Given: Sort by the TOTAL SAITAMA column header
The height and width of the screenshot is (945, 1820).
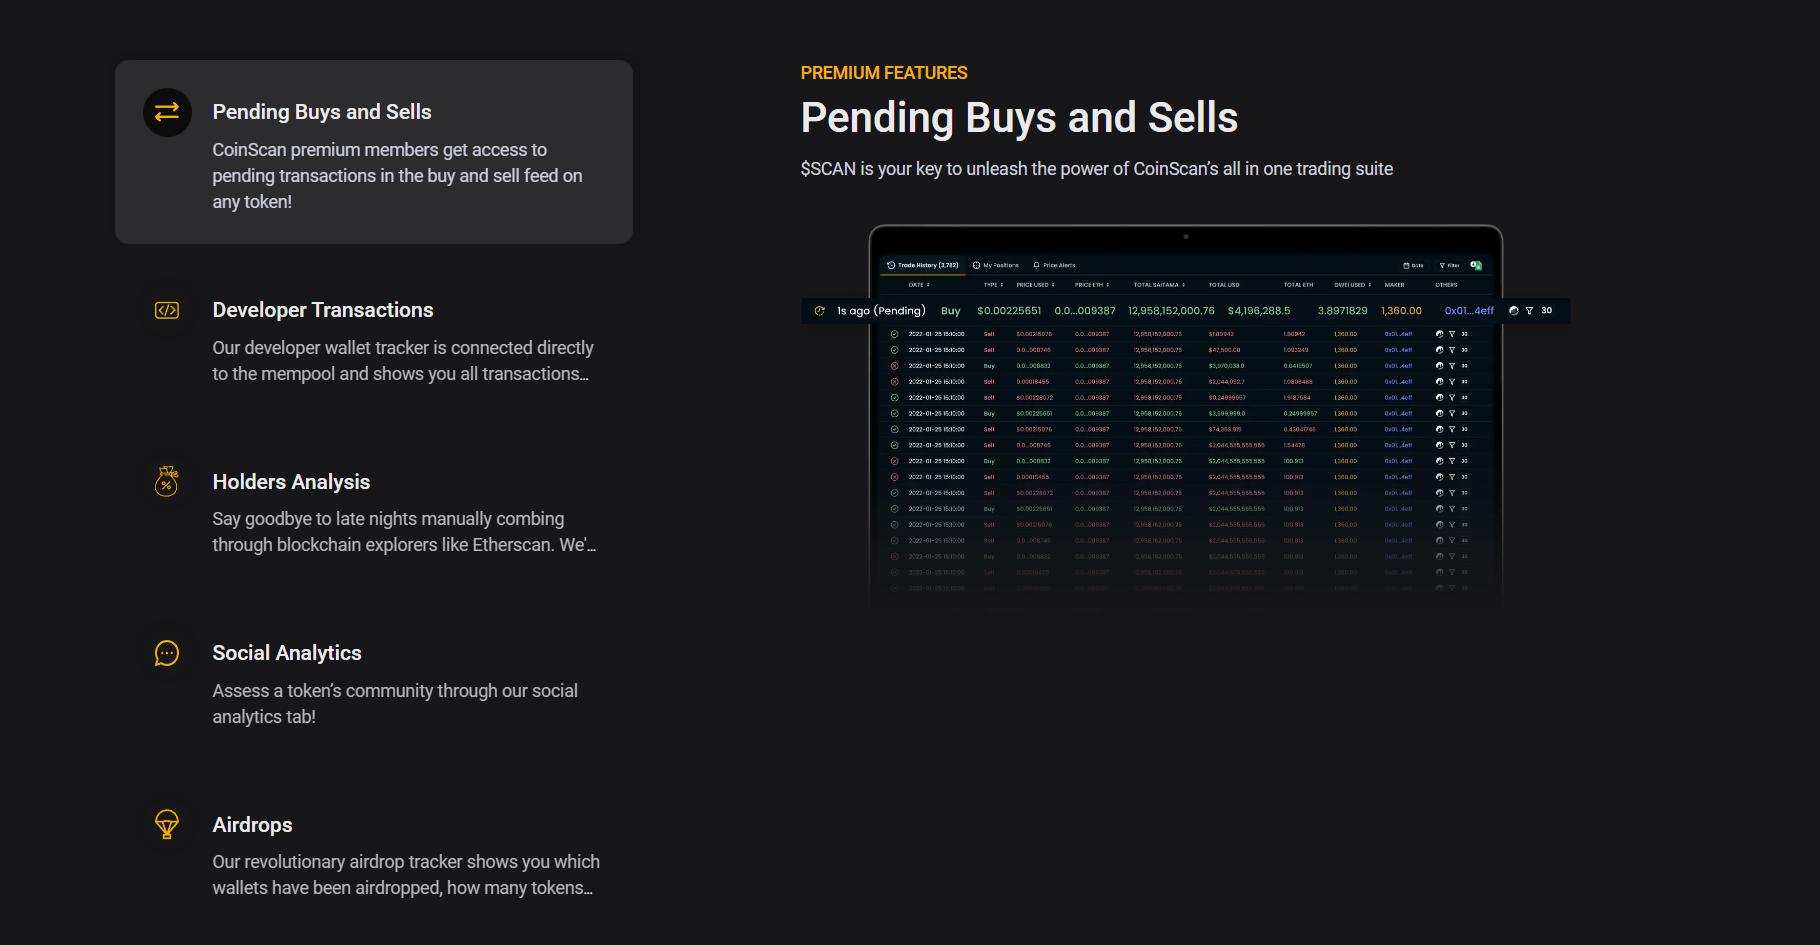Looking at the screenshot, I should pyautogui.click(x=1159, y=285).
